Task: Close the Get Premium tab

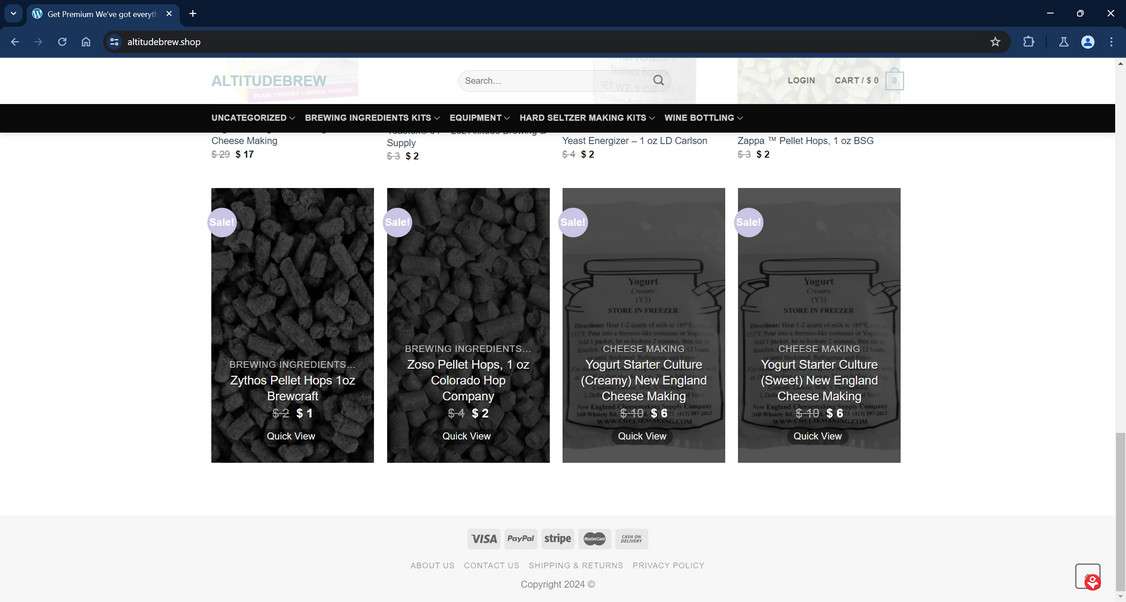Action: 169,14
